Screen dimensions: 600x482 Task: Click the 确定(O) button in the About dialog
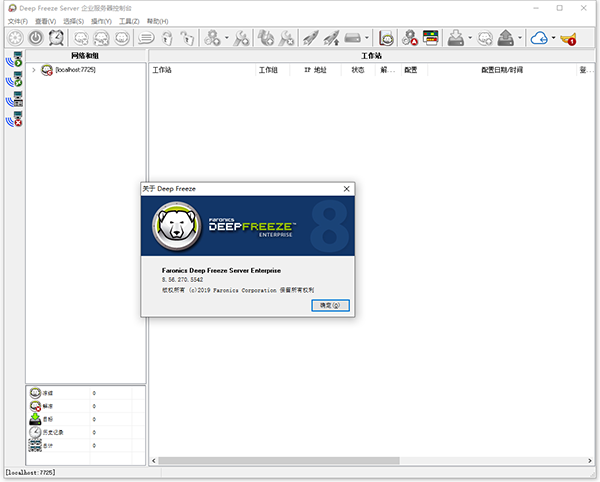(330, 305)
